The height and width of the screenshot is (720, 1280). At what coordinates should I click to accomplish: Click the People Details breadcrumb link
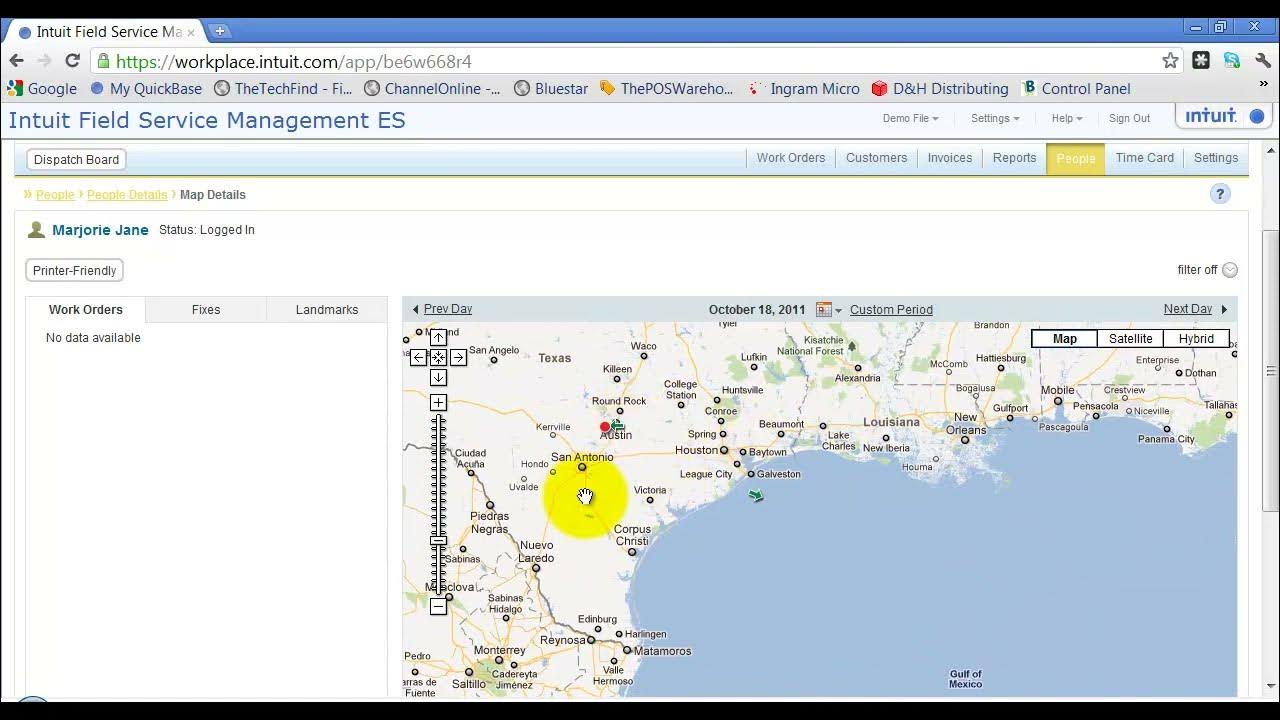(127, 195)
